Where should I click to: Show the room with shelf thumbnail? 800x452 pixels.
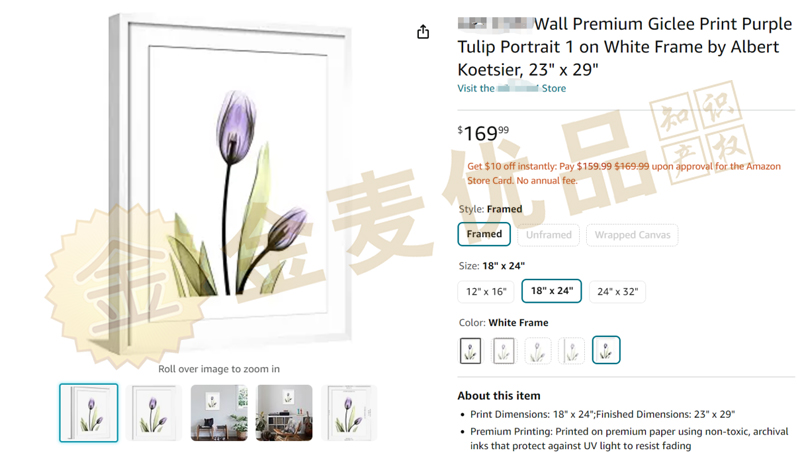click(284, 413)
